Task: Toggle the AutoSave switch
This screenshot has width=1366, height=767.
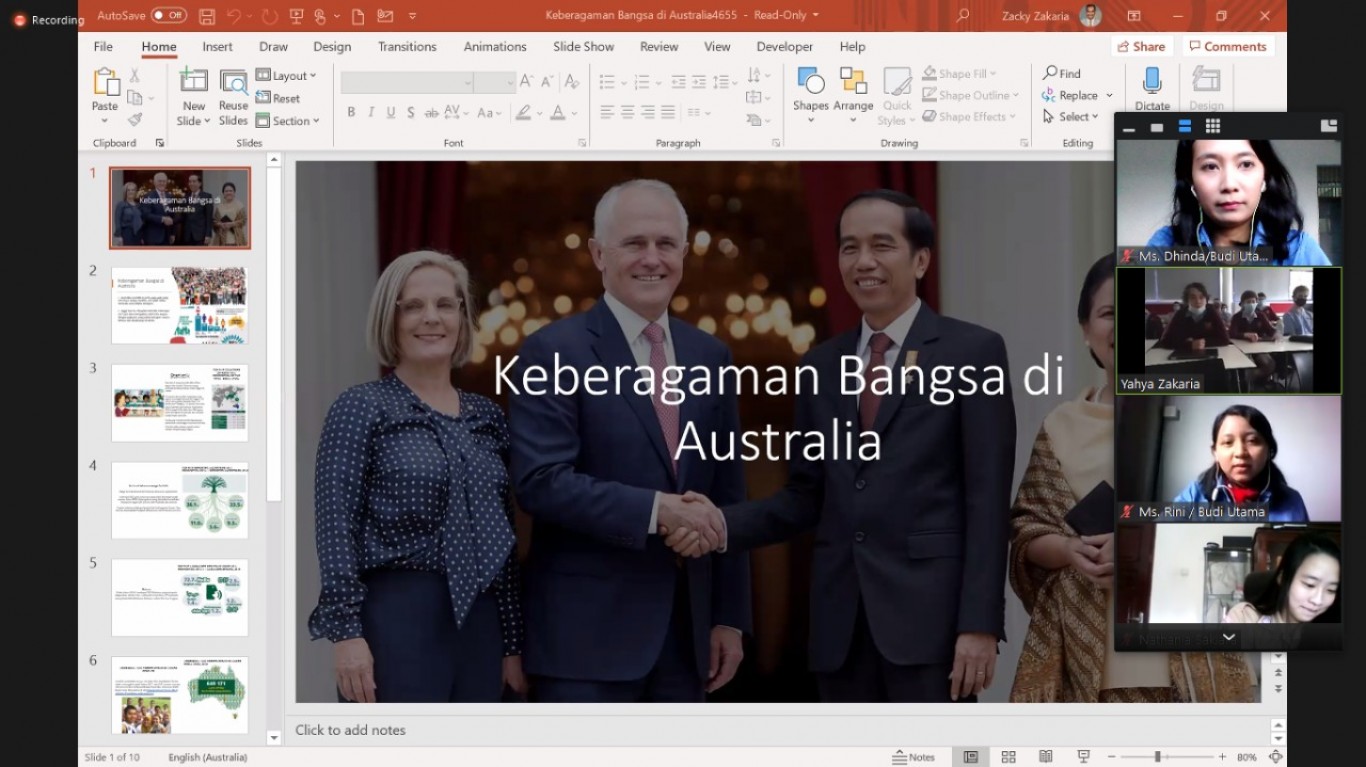Action: 169,16
